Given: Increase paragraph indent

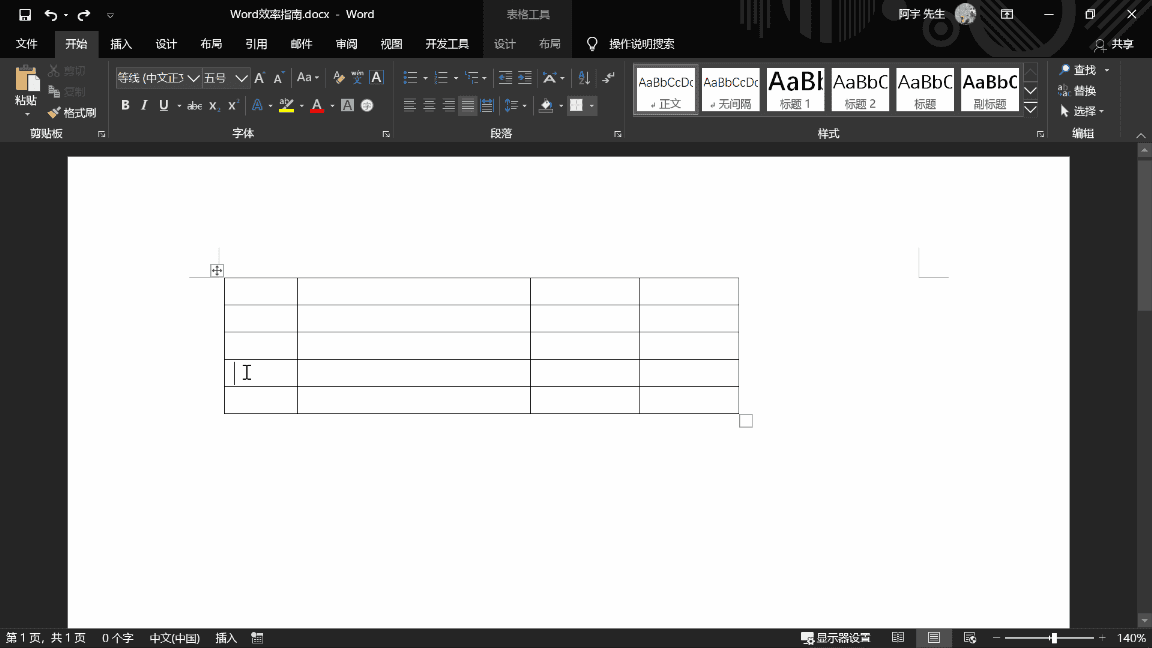Looking at the screenshot, I should tap(525, 78).
